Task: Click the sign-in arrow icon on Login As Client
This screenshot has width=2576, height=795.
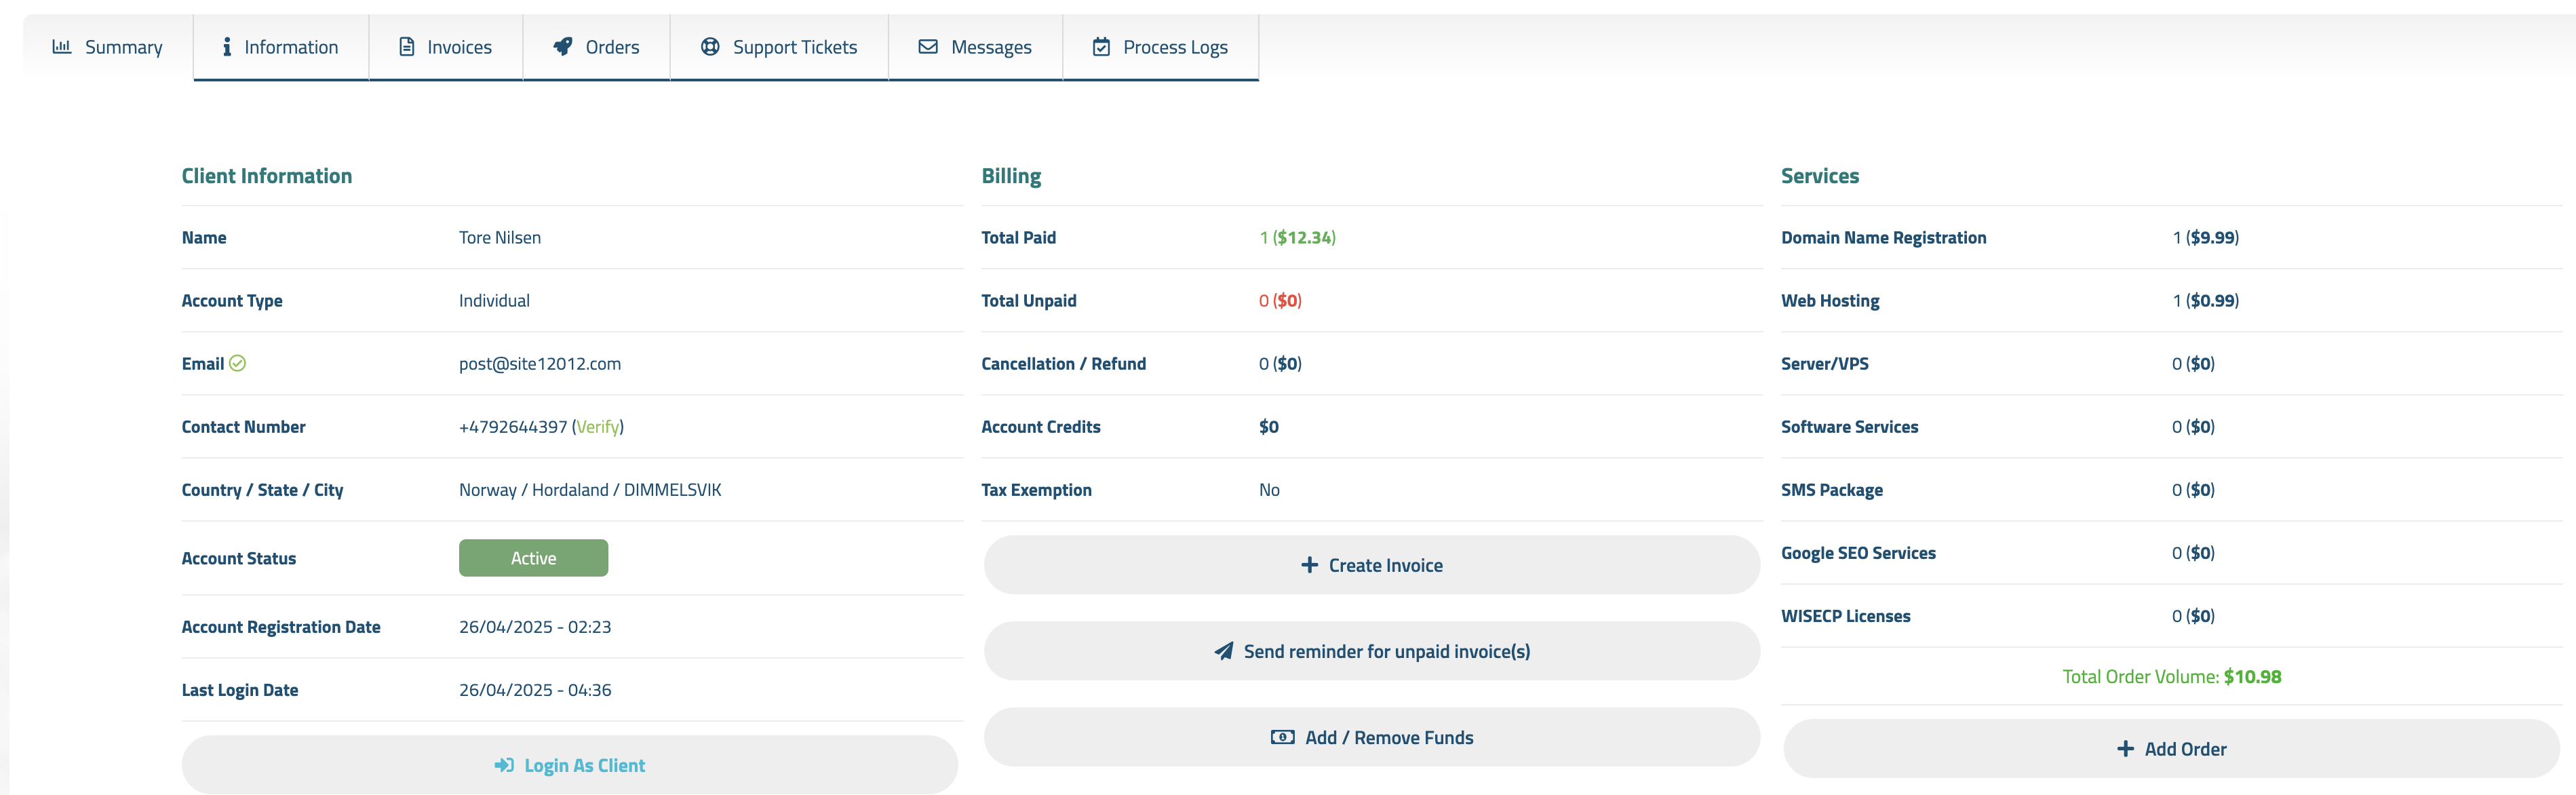Action: 504,766
